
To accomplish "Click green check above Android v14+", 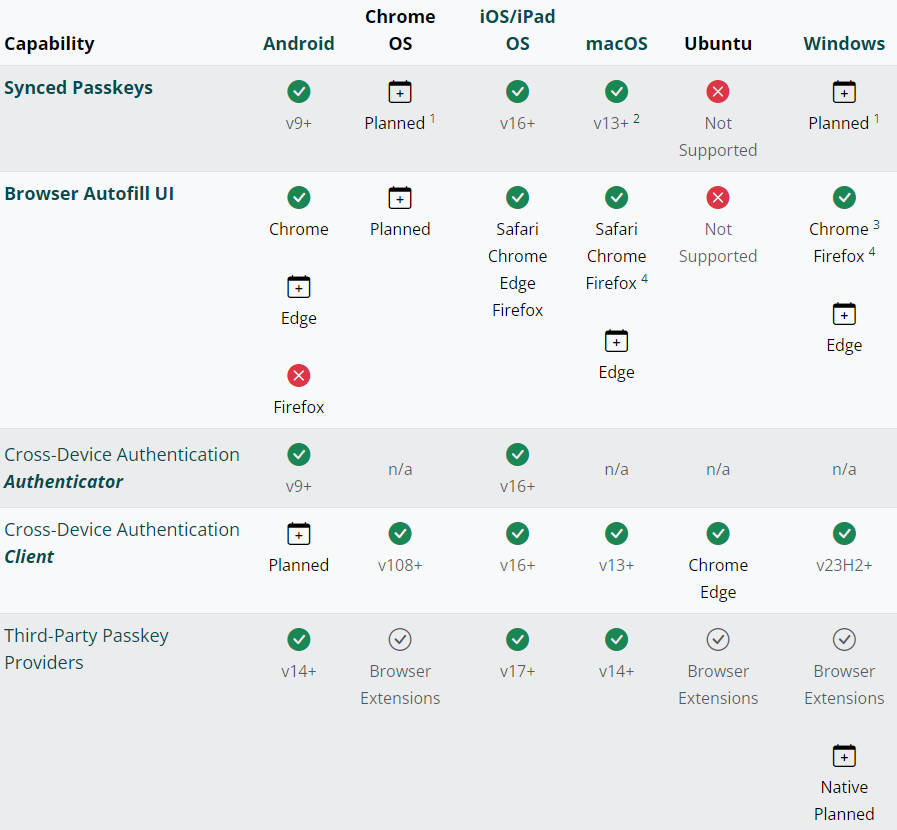I will tap(299, 640).
